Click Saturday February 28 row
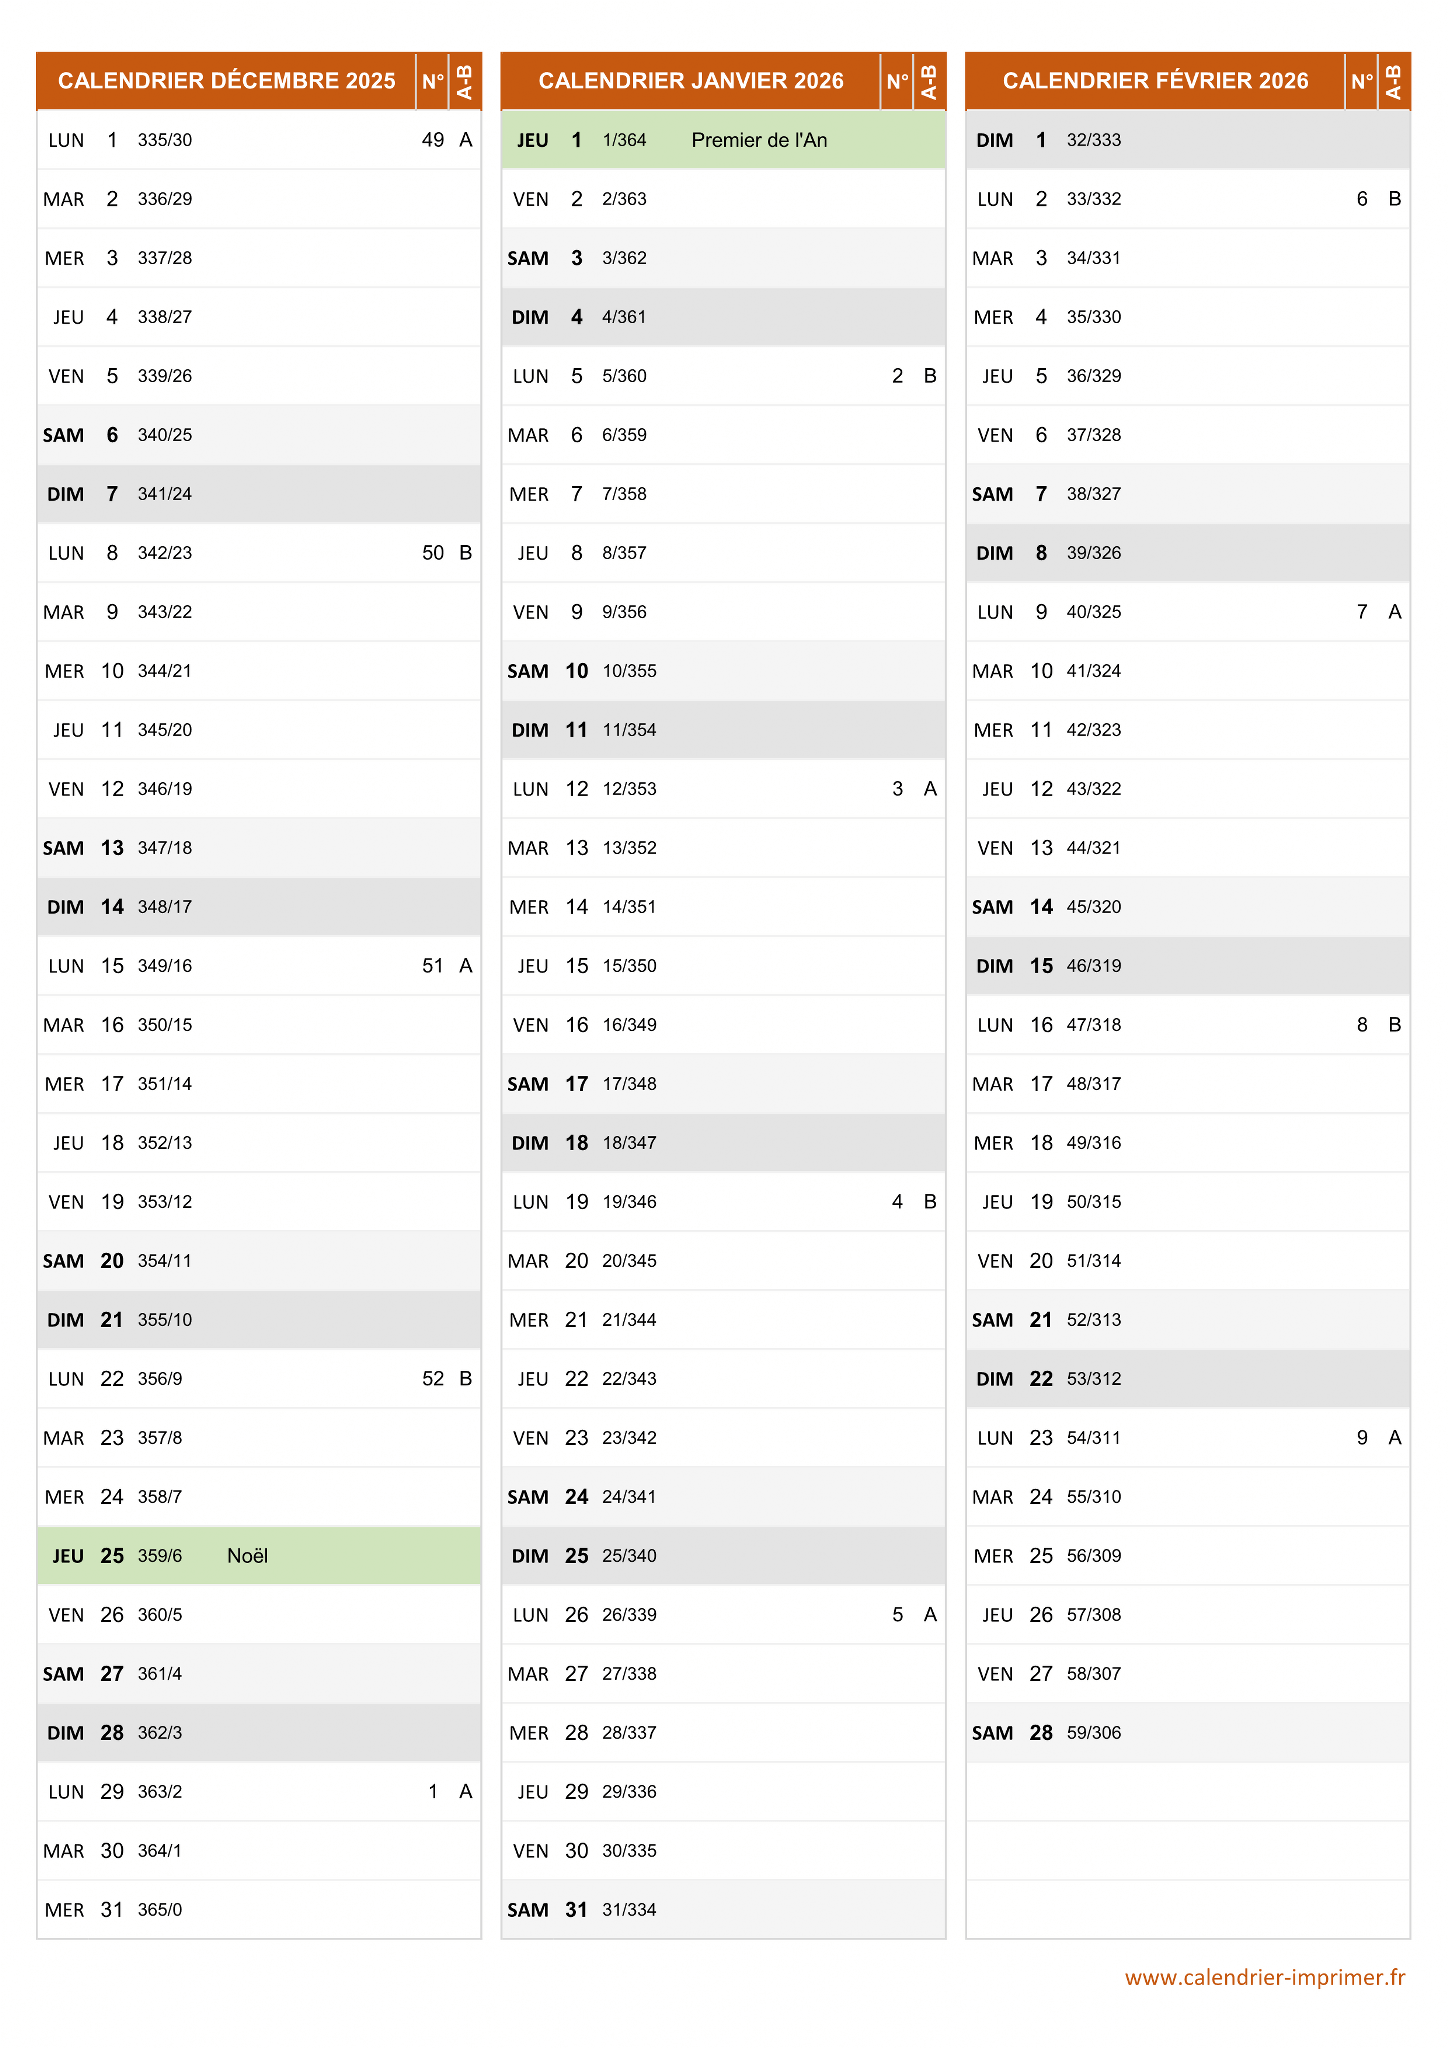Image resolution: width=1448 pixels, height=2048 pixels. coord(1188,1732)
